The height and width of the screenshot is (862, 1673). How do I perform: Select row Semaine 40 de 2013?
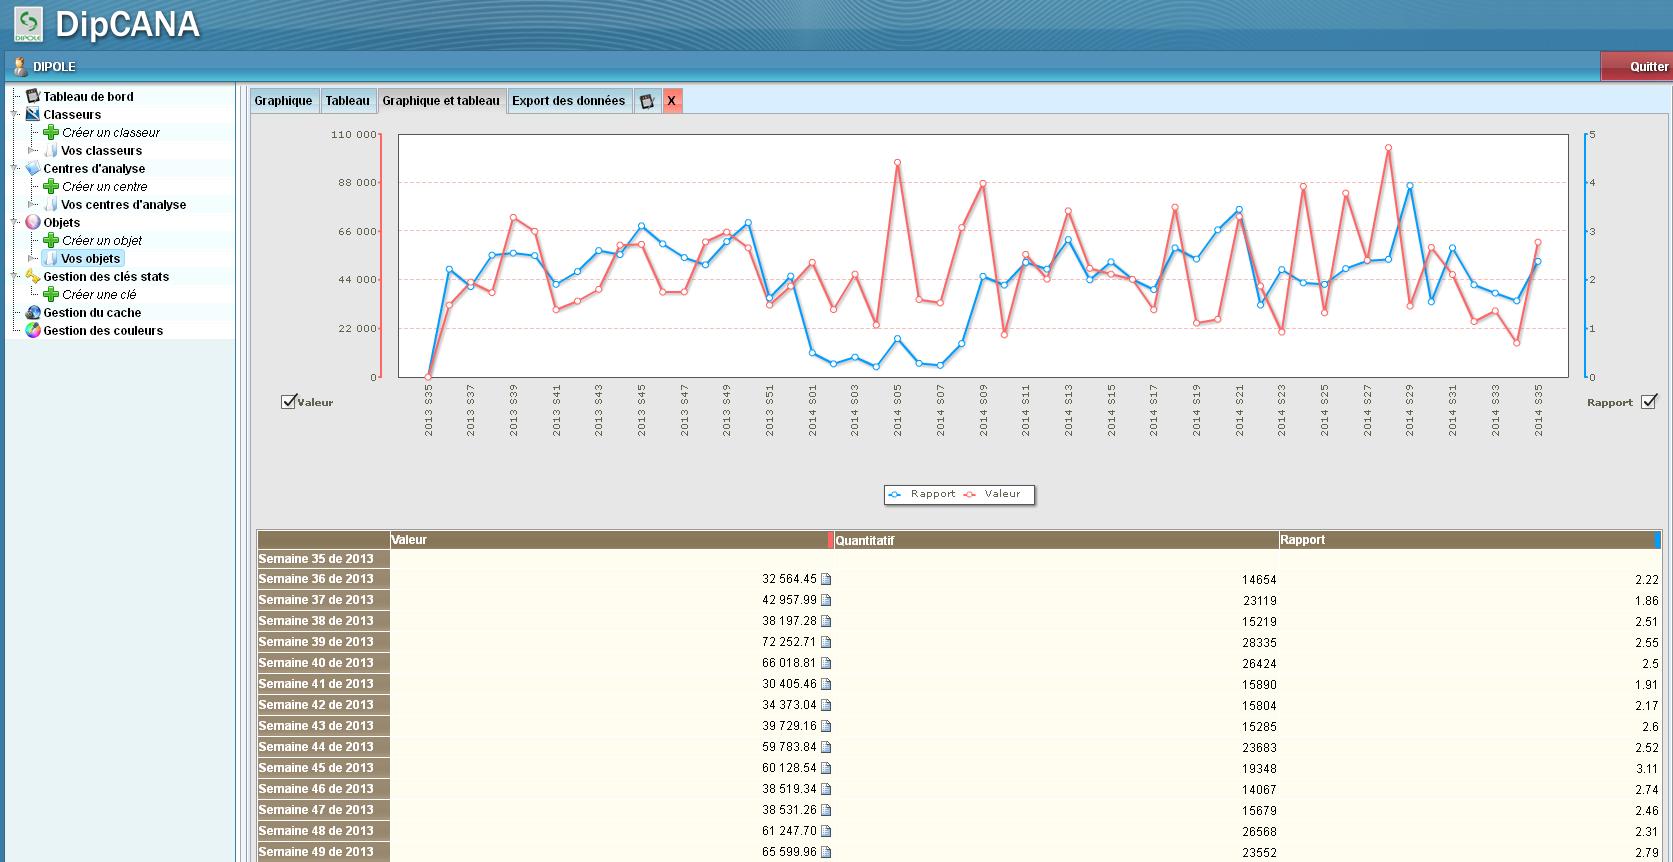click(323, 663)
